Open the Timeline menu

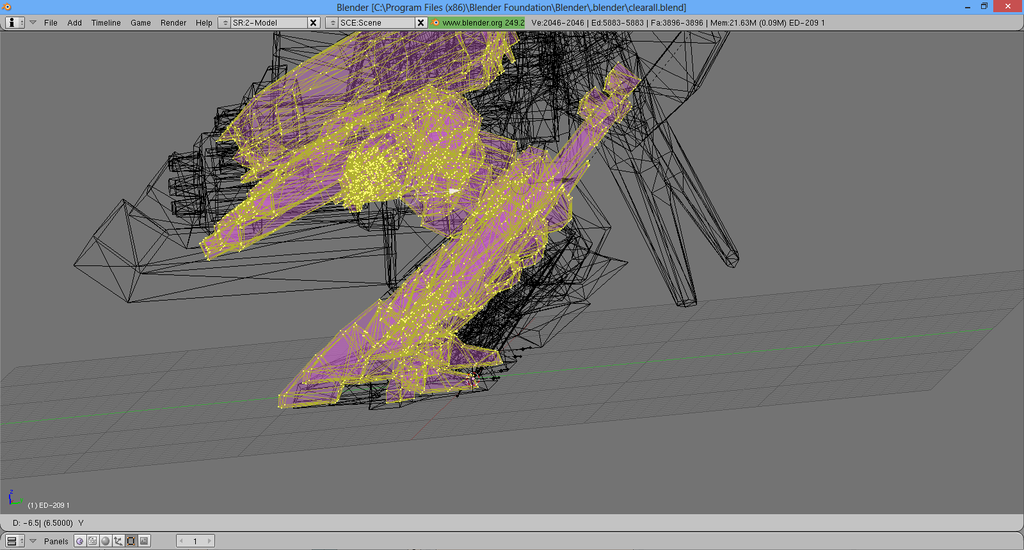106,23
